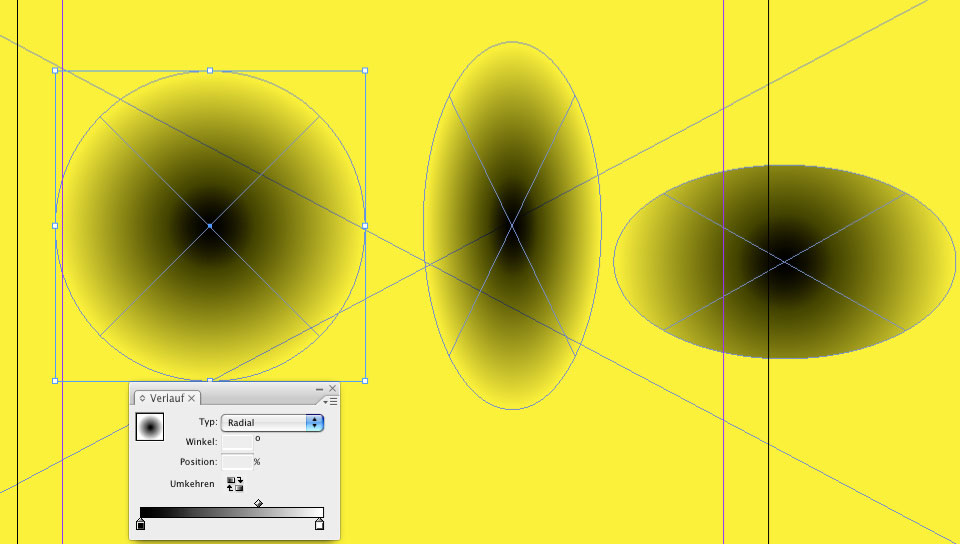Screen dimensions: 960x544
Task: Click the center of the wide horizontal ellipse
Action: pos(784,261)
